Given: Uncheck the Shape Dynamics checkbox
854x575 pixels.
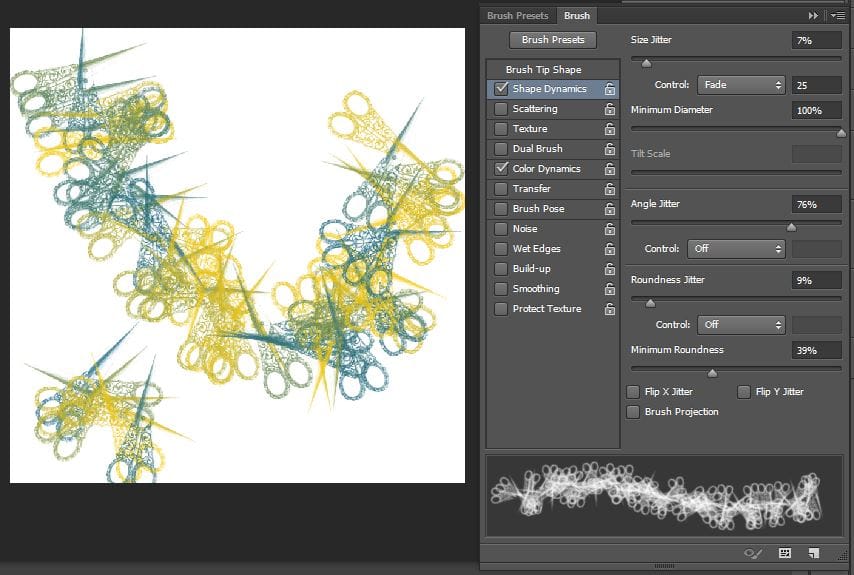Looking at the screenshot, I should click(501, 88).
